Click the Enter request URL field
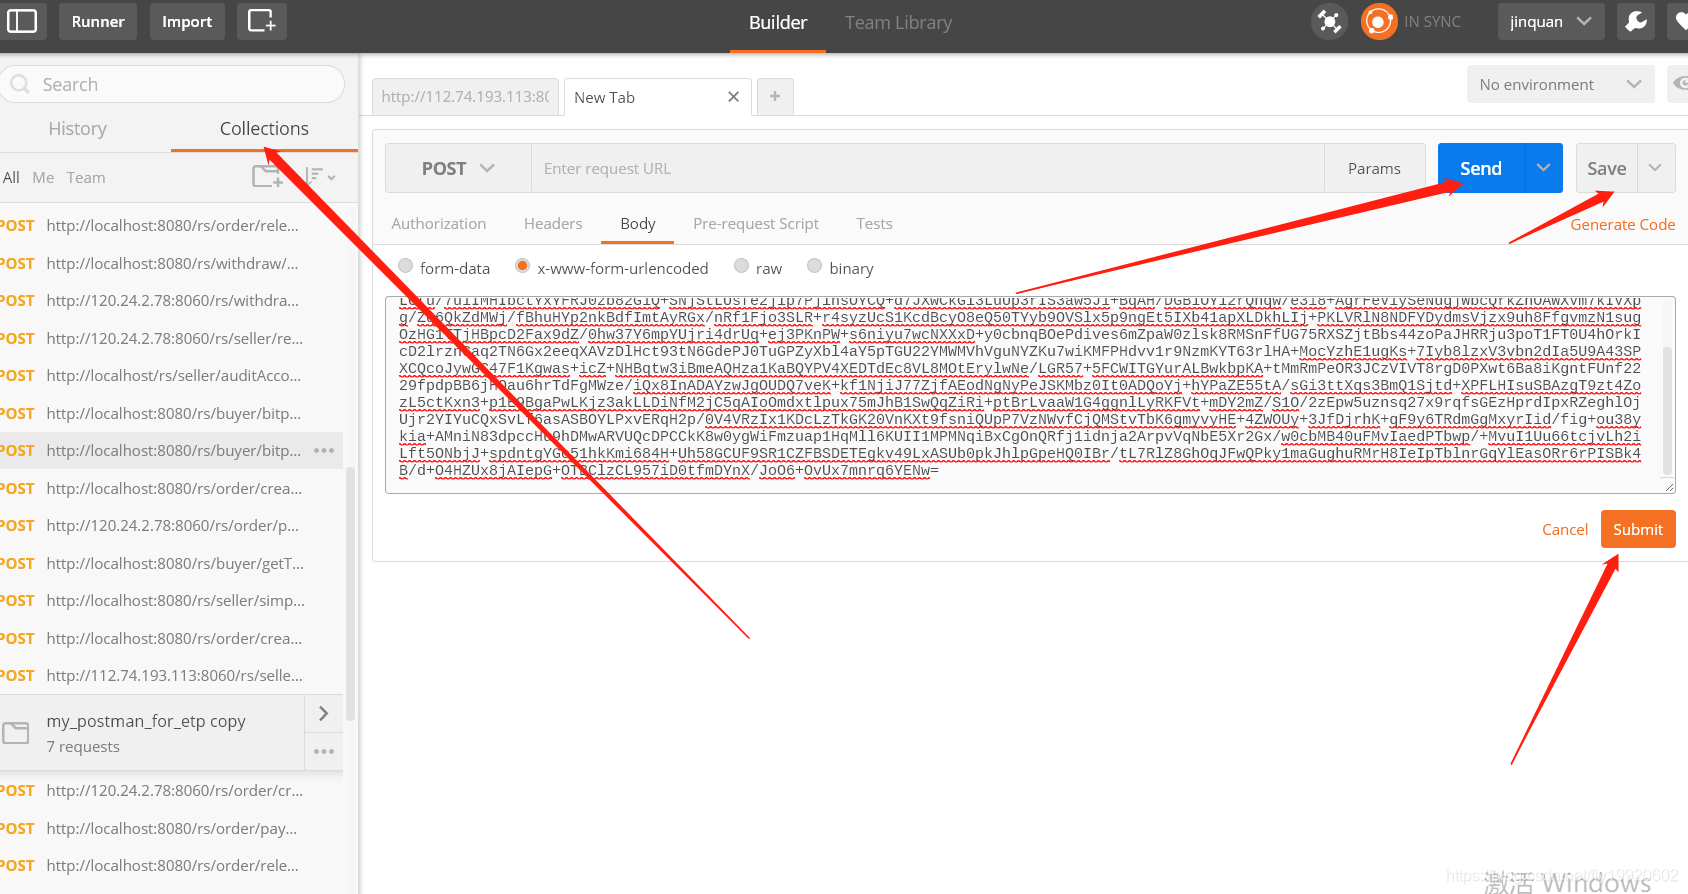Viewport: 1688px width, 894px height. click(x=927, y=168)
